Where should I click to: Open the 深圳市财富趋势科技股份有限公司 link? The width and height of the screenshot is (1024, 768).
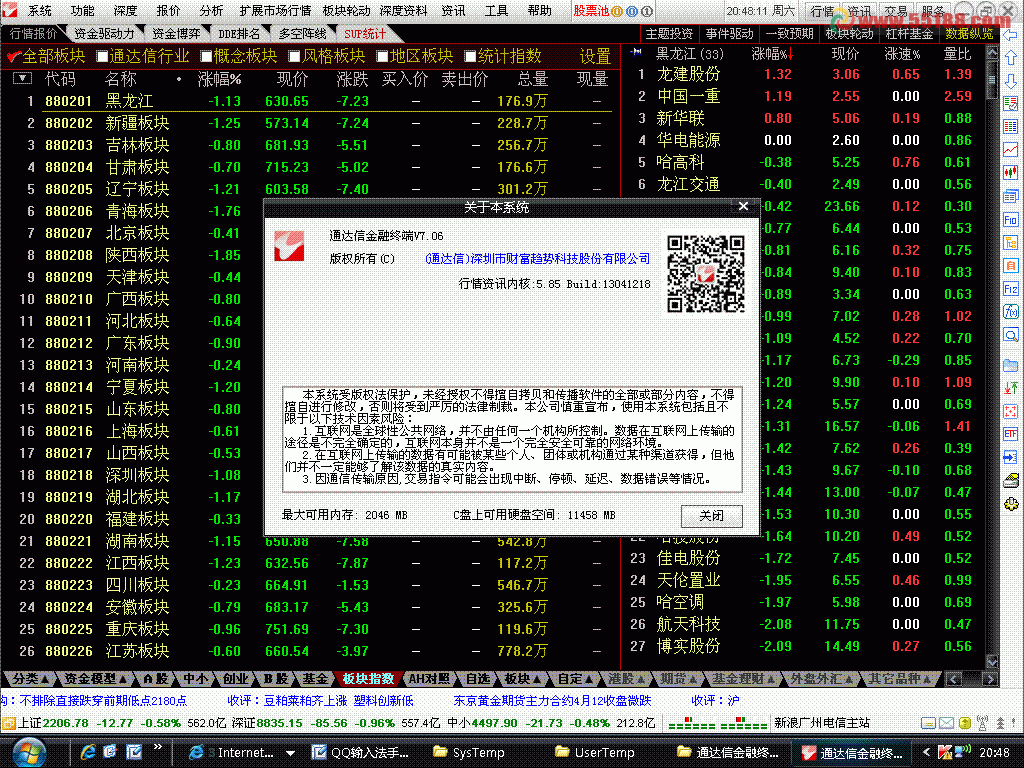(537, 259)
